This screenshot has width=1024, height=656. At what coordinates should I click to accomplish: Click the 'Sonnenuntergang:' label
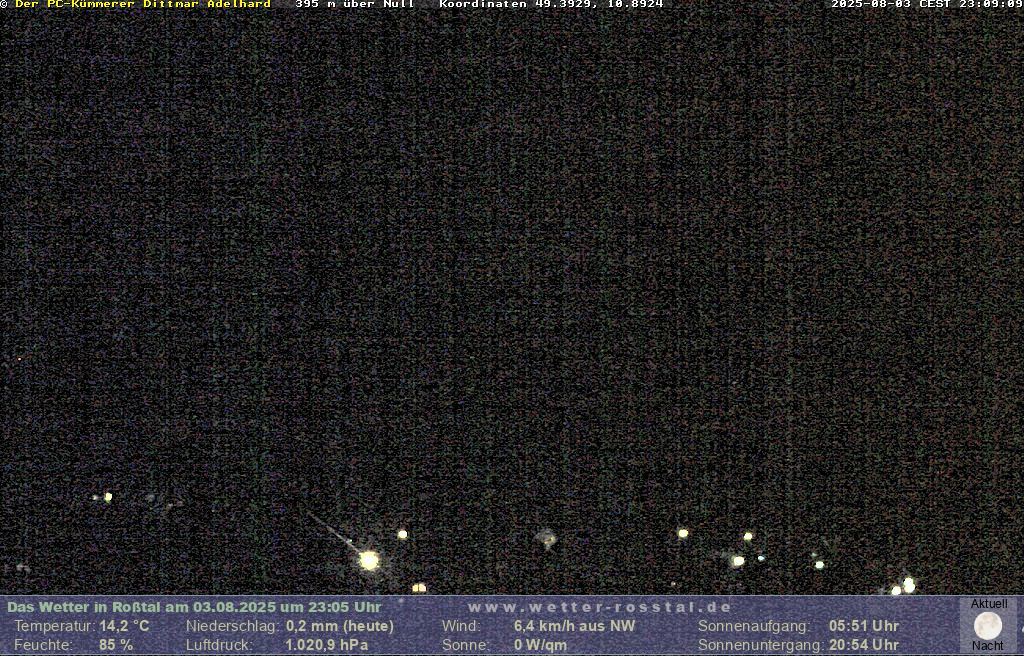(x=761, y=645)
